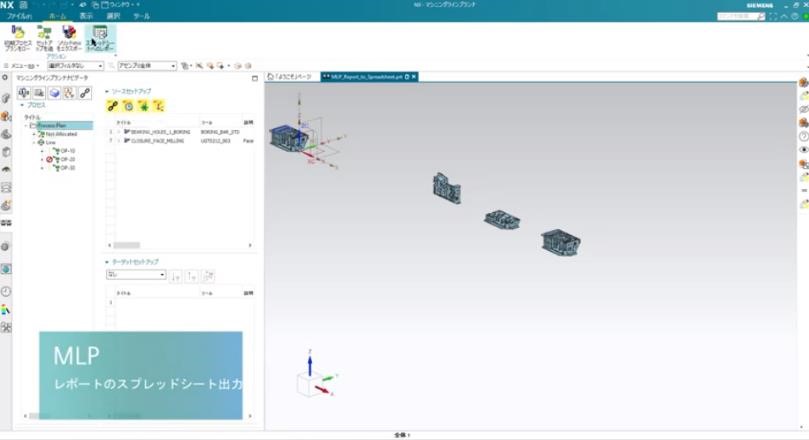Click the link chain icon in navigator toolbar
The height and width of the screenshot is (440, 809).
[85, 93]
